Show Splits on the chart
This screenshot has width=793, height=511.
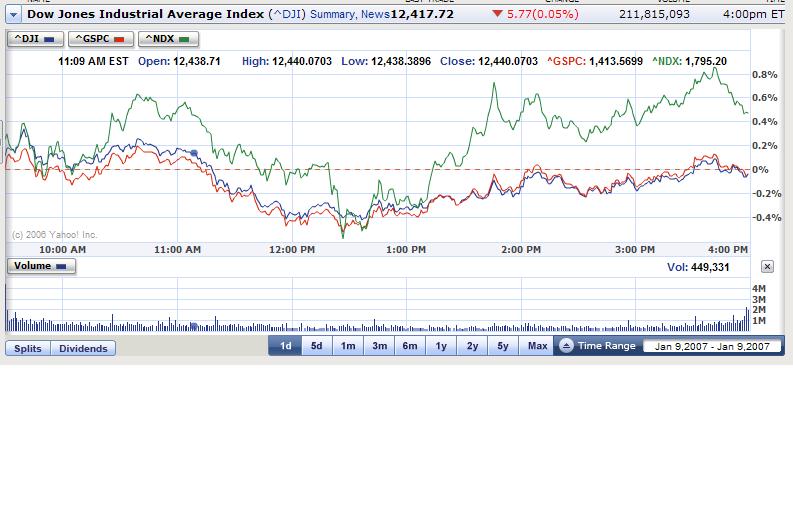tap(28, 348)
